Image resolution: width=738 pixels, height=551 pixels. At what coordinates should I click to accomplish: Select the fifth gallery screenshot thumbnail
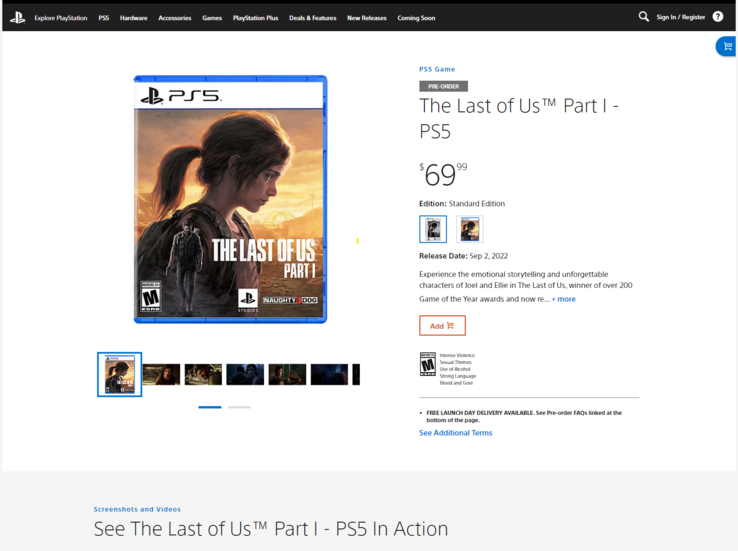287,375
